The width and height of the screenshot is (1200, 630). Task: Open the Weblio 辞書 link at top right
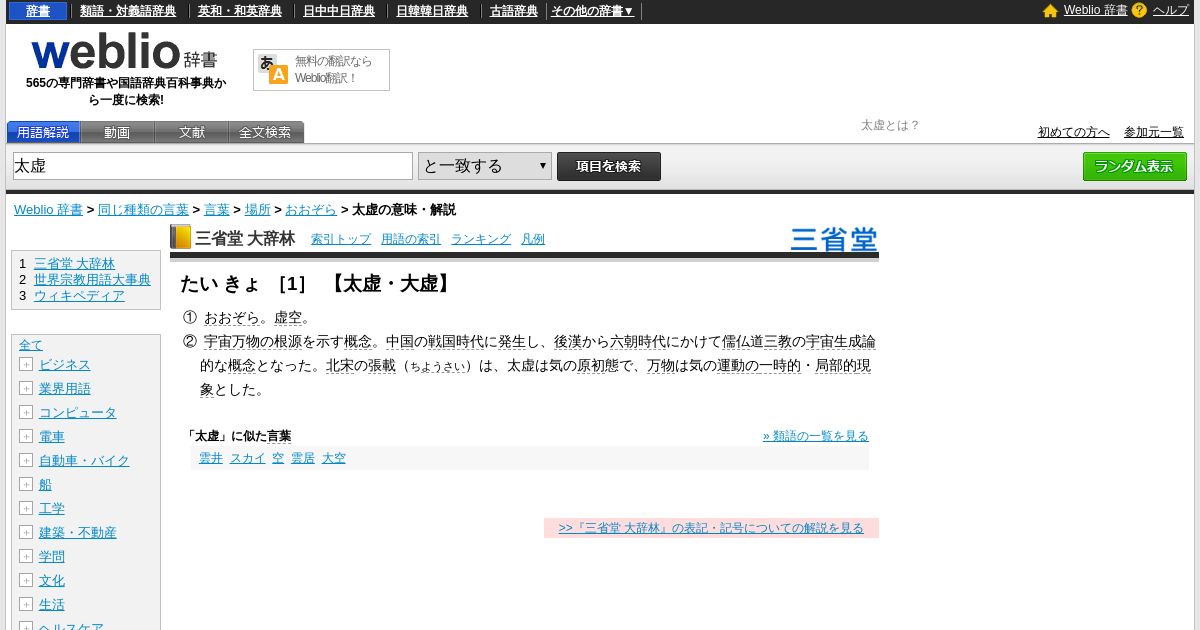tap(1095, 10)
